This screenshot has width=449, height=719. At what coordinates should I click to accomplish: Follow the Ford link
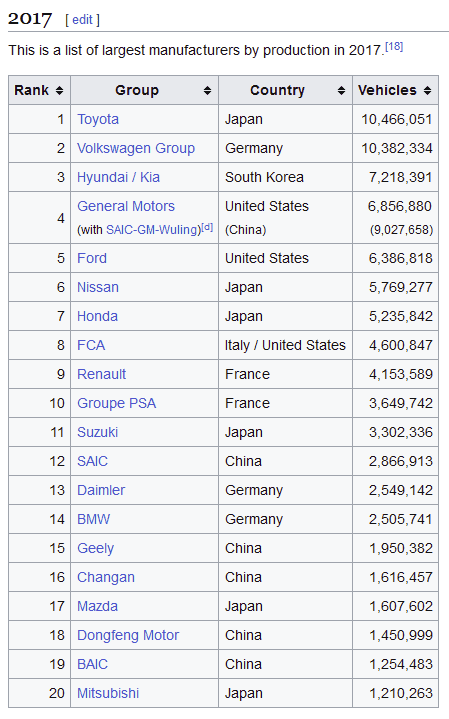[92, 258]
